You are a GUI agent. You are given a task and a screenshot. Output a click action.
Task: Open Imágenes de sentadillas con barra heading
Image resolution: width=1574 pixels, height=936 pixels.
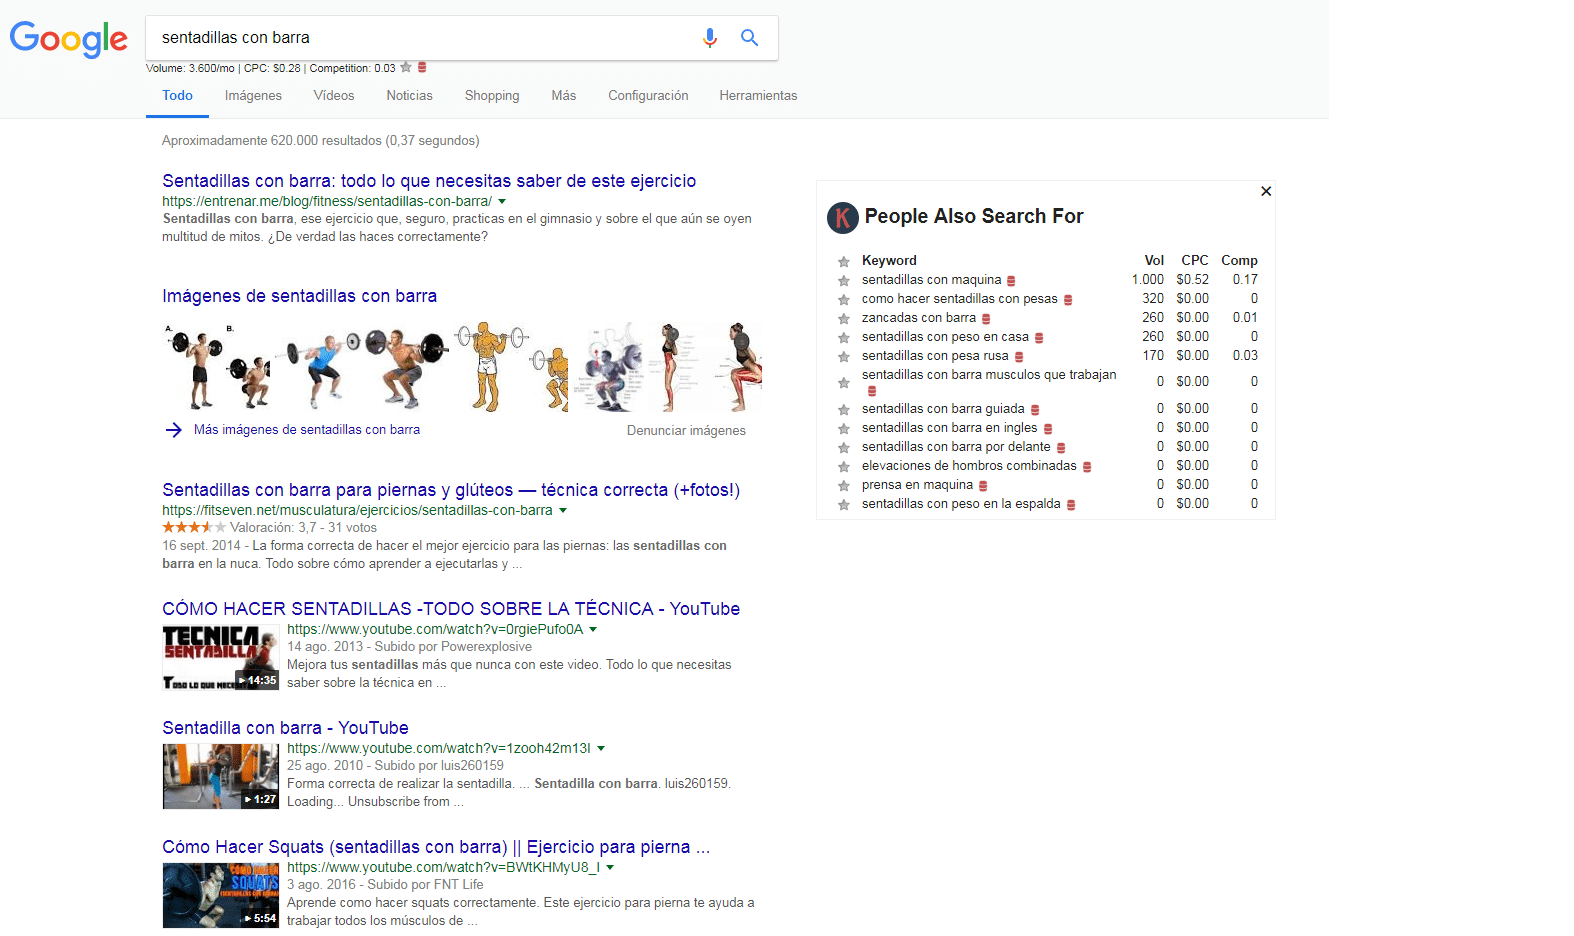click(299, 296)
